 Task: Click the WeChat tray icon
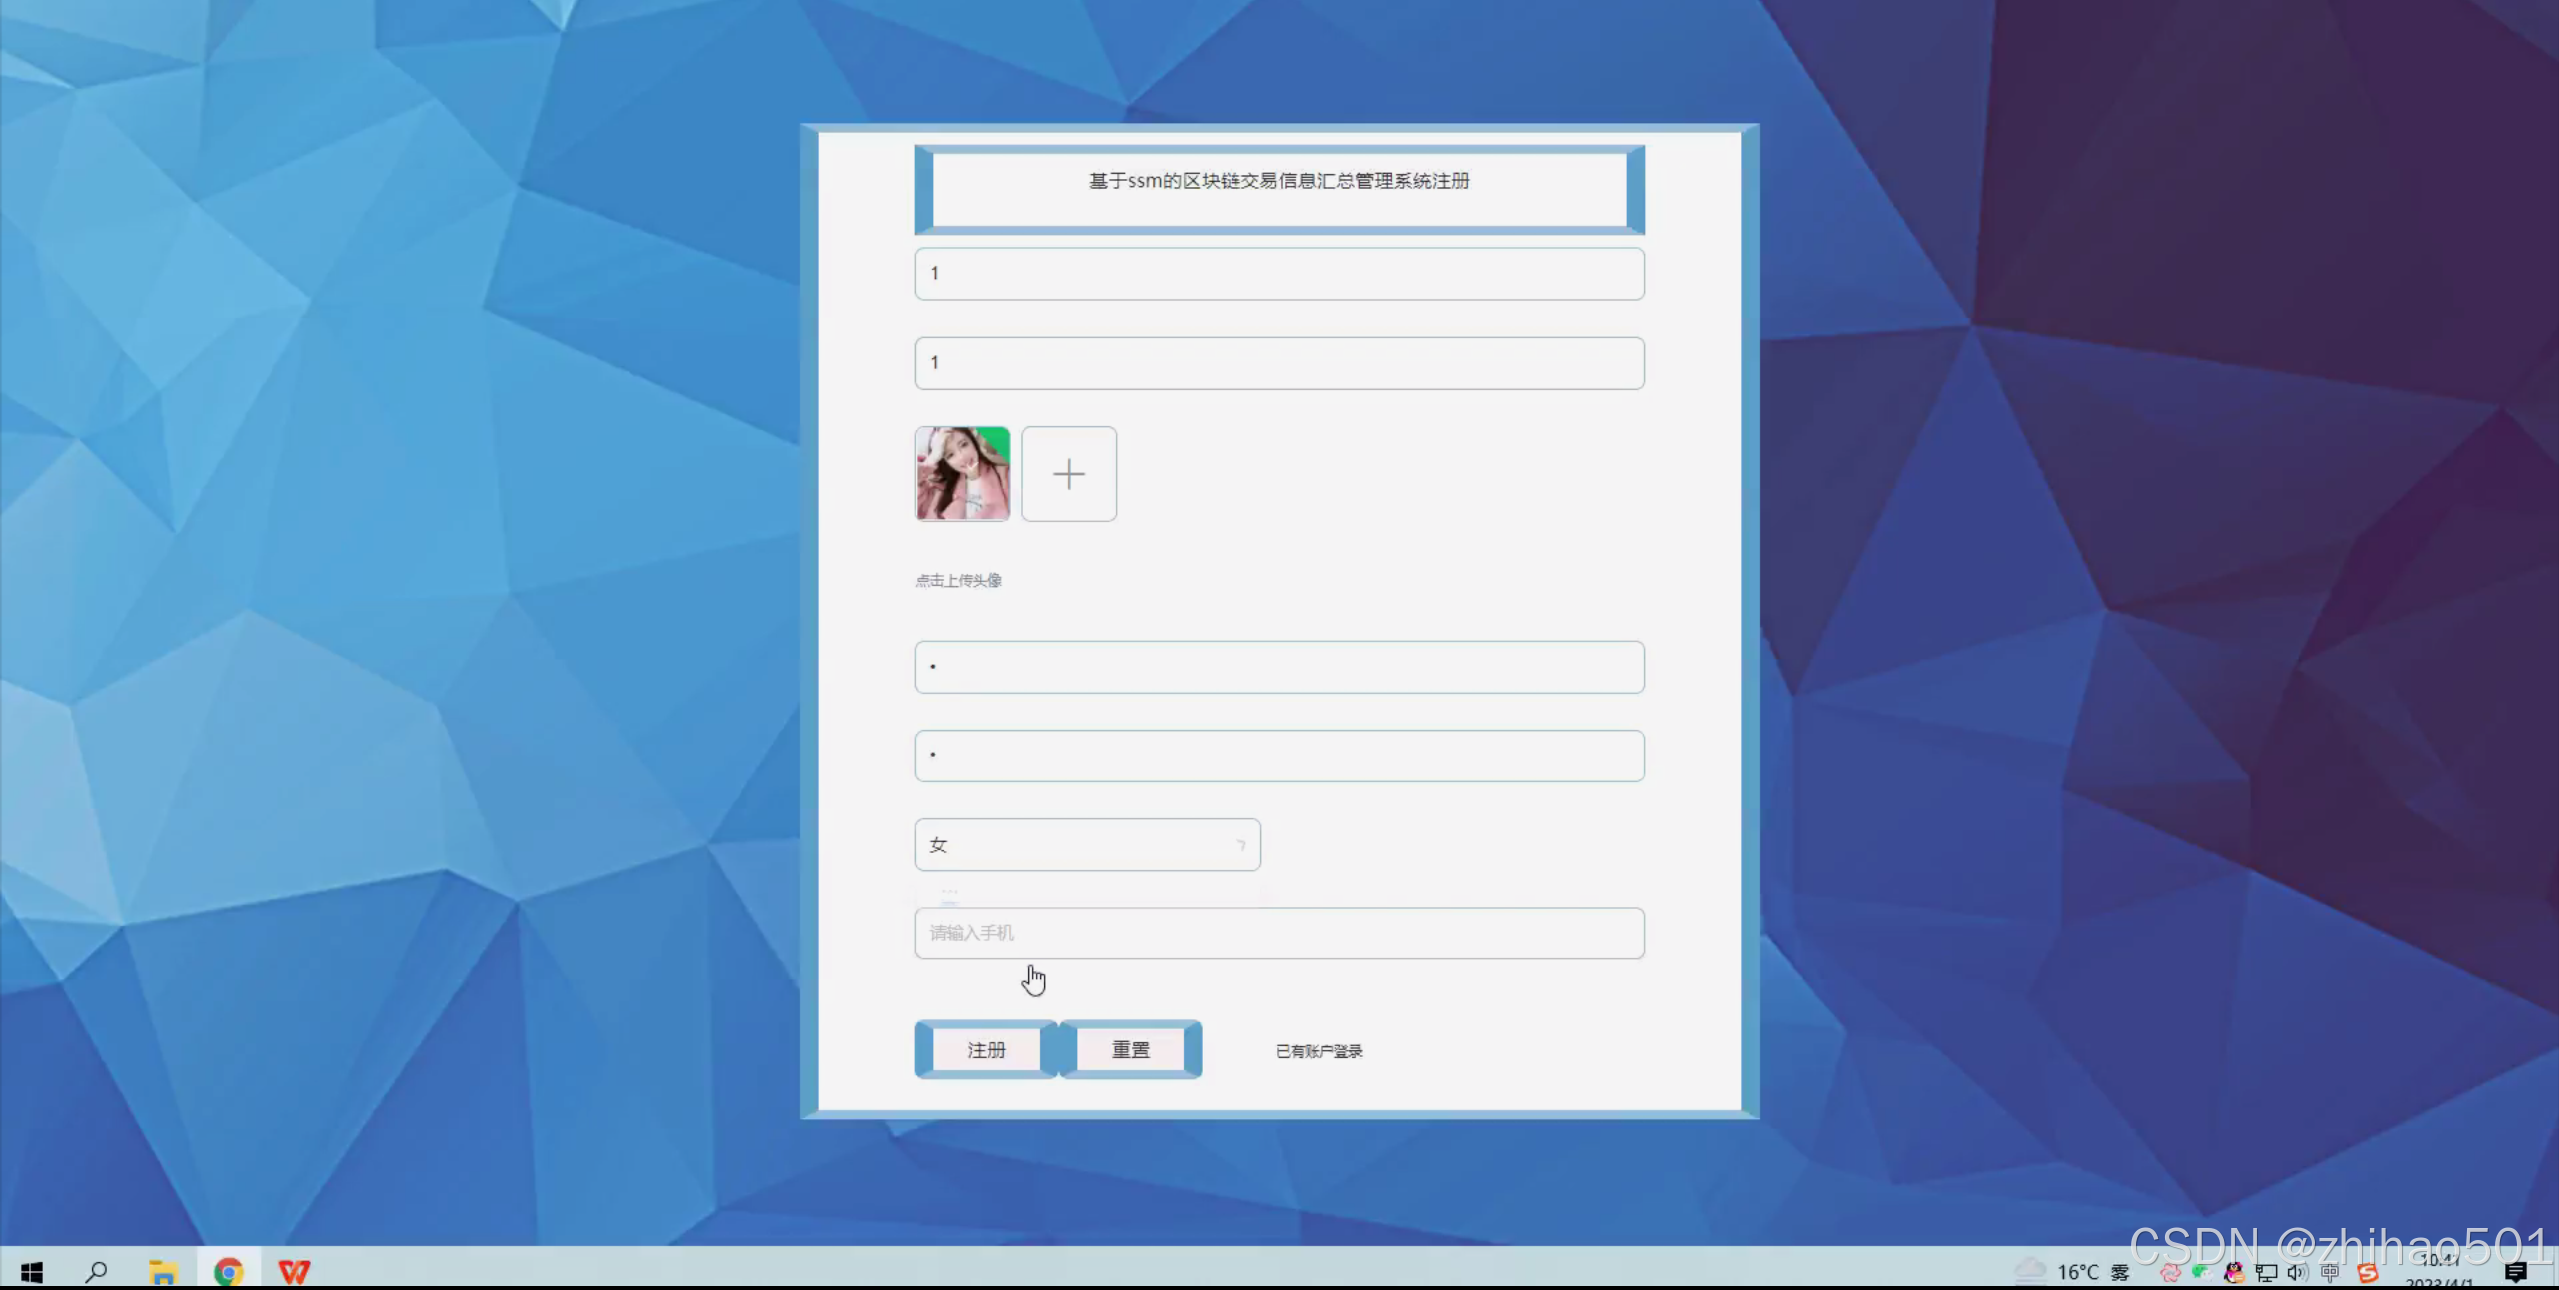[2201, 1272]
